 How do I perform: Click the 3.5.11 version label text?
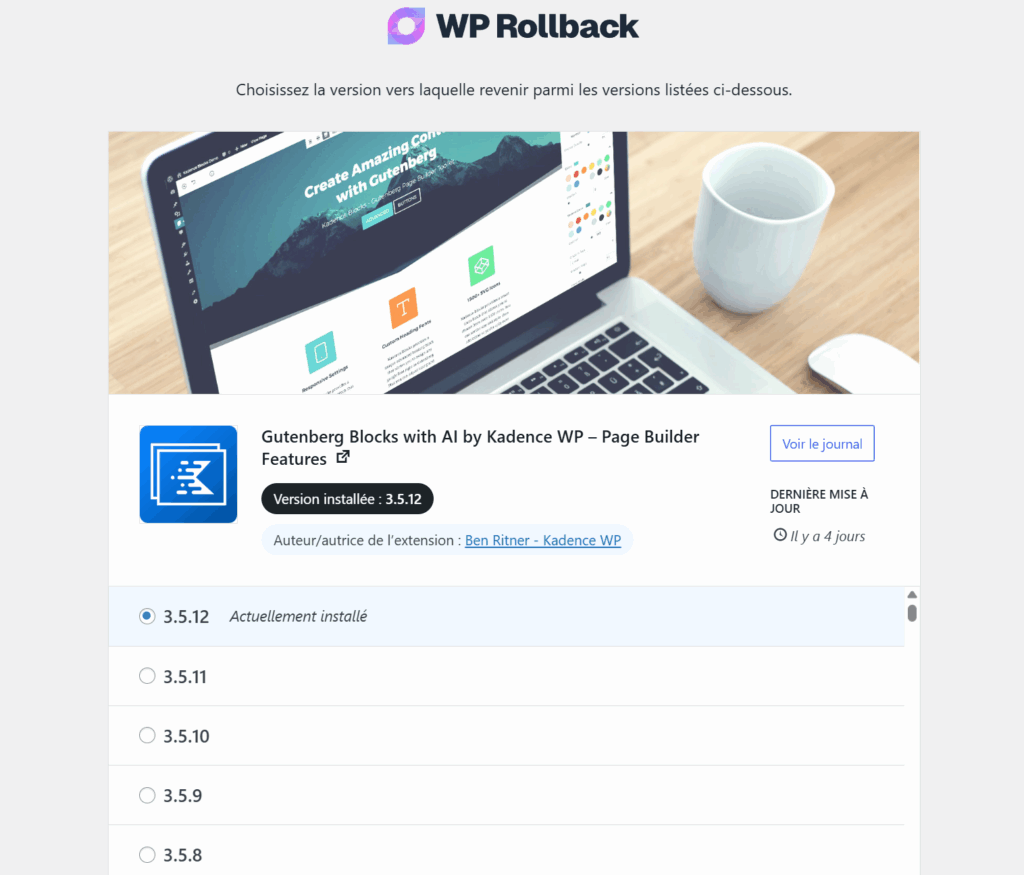click(x=185, y=676)
